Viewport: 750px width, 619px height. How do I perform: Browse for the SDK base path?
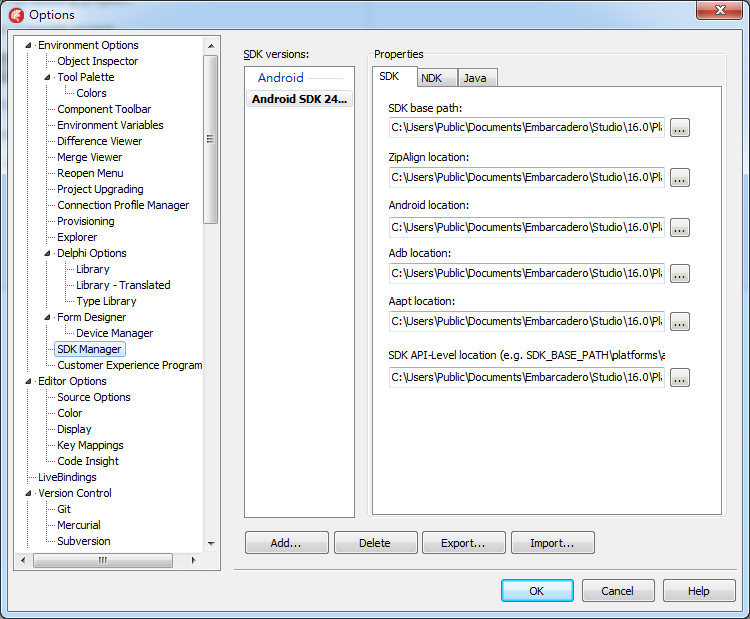(x=680, y=128)
